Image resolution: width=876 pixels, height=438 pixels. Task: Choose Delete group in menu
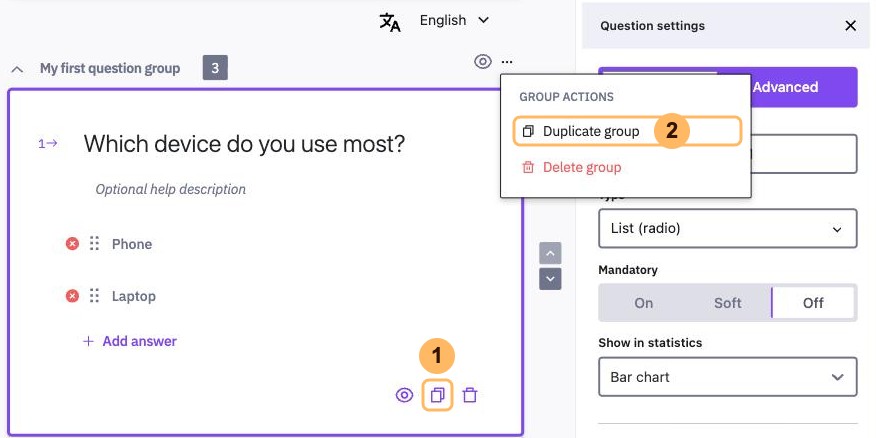[x=572, y=167]
